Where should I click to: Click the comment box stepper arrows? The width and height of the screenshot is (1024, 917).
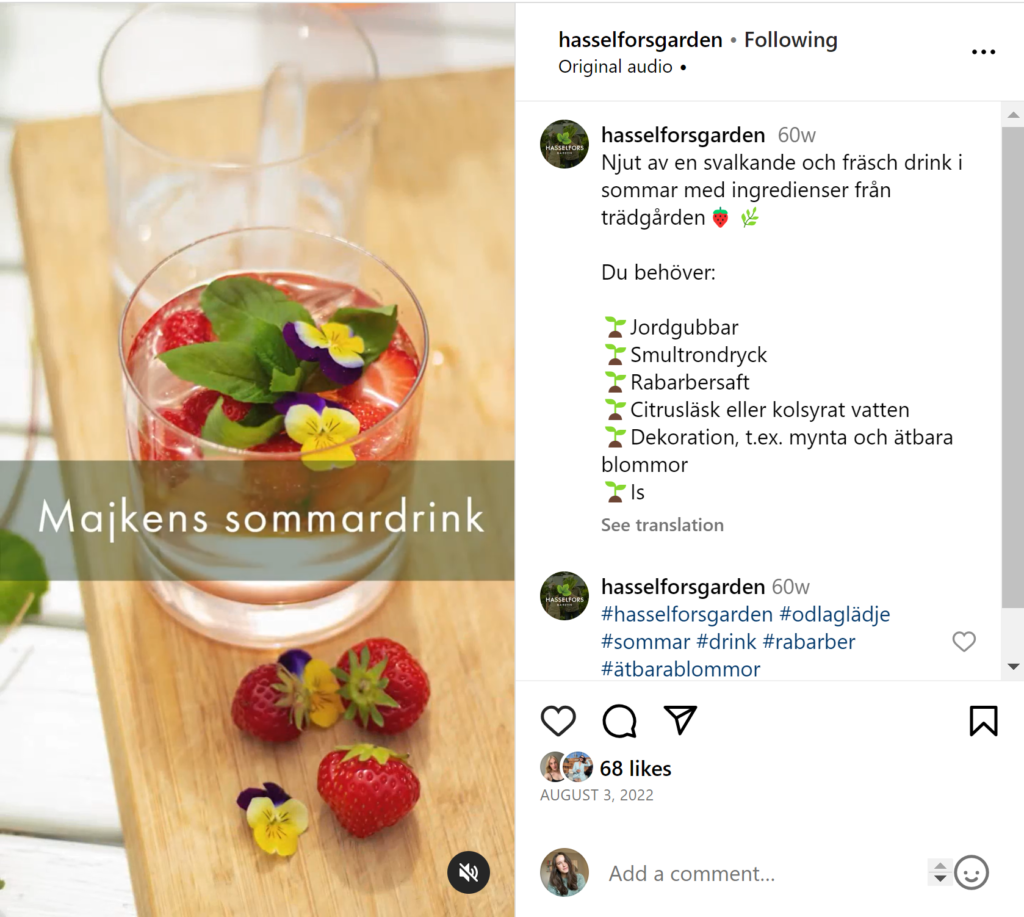[939, 872]
